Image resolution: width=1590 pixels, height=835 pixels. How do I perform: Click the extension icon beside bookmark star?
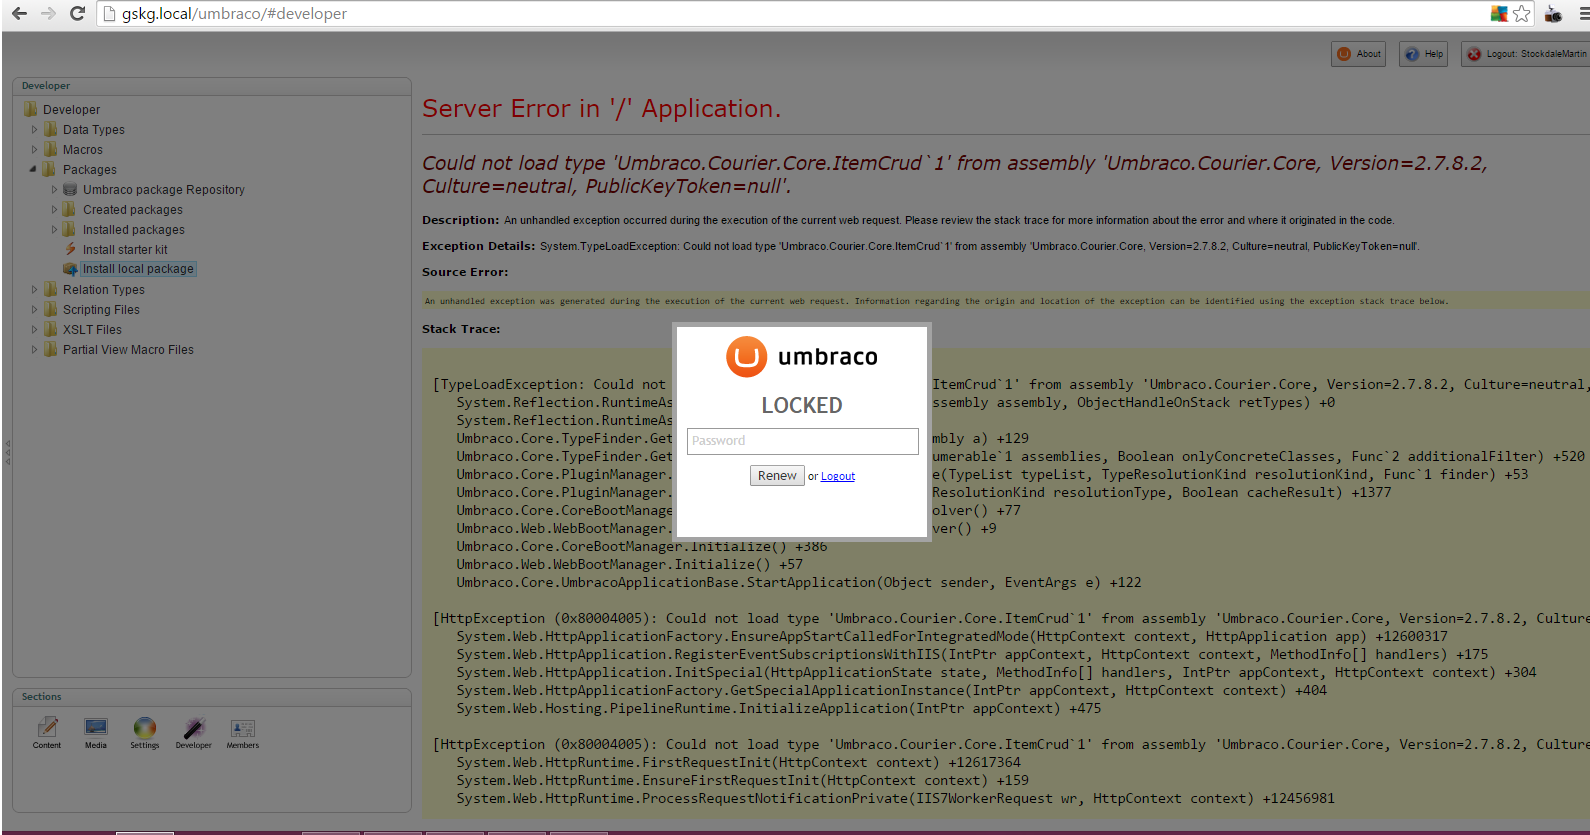[1553, 14]
